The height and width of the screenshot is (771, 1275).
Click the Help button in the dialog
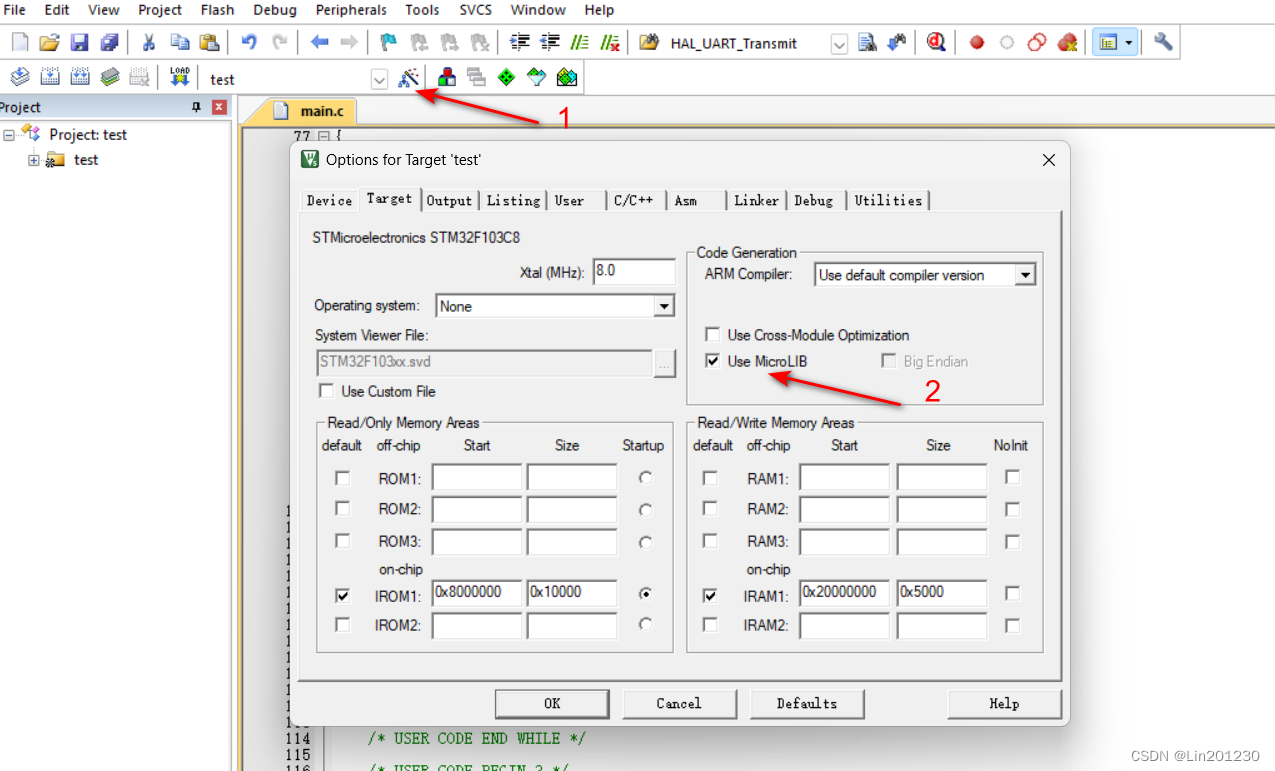point(1004,703)
